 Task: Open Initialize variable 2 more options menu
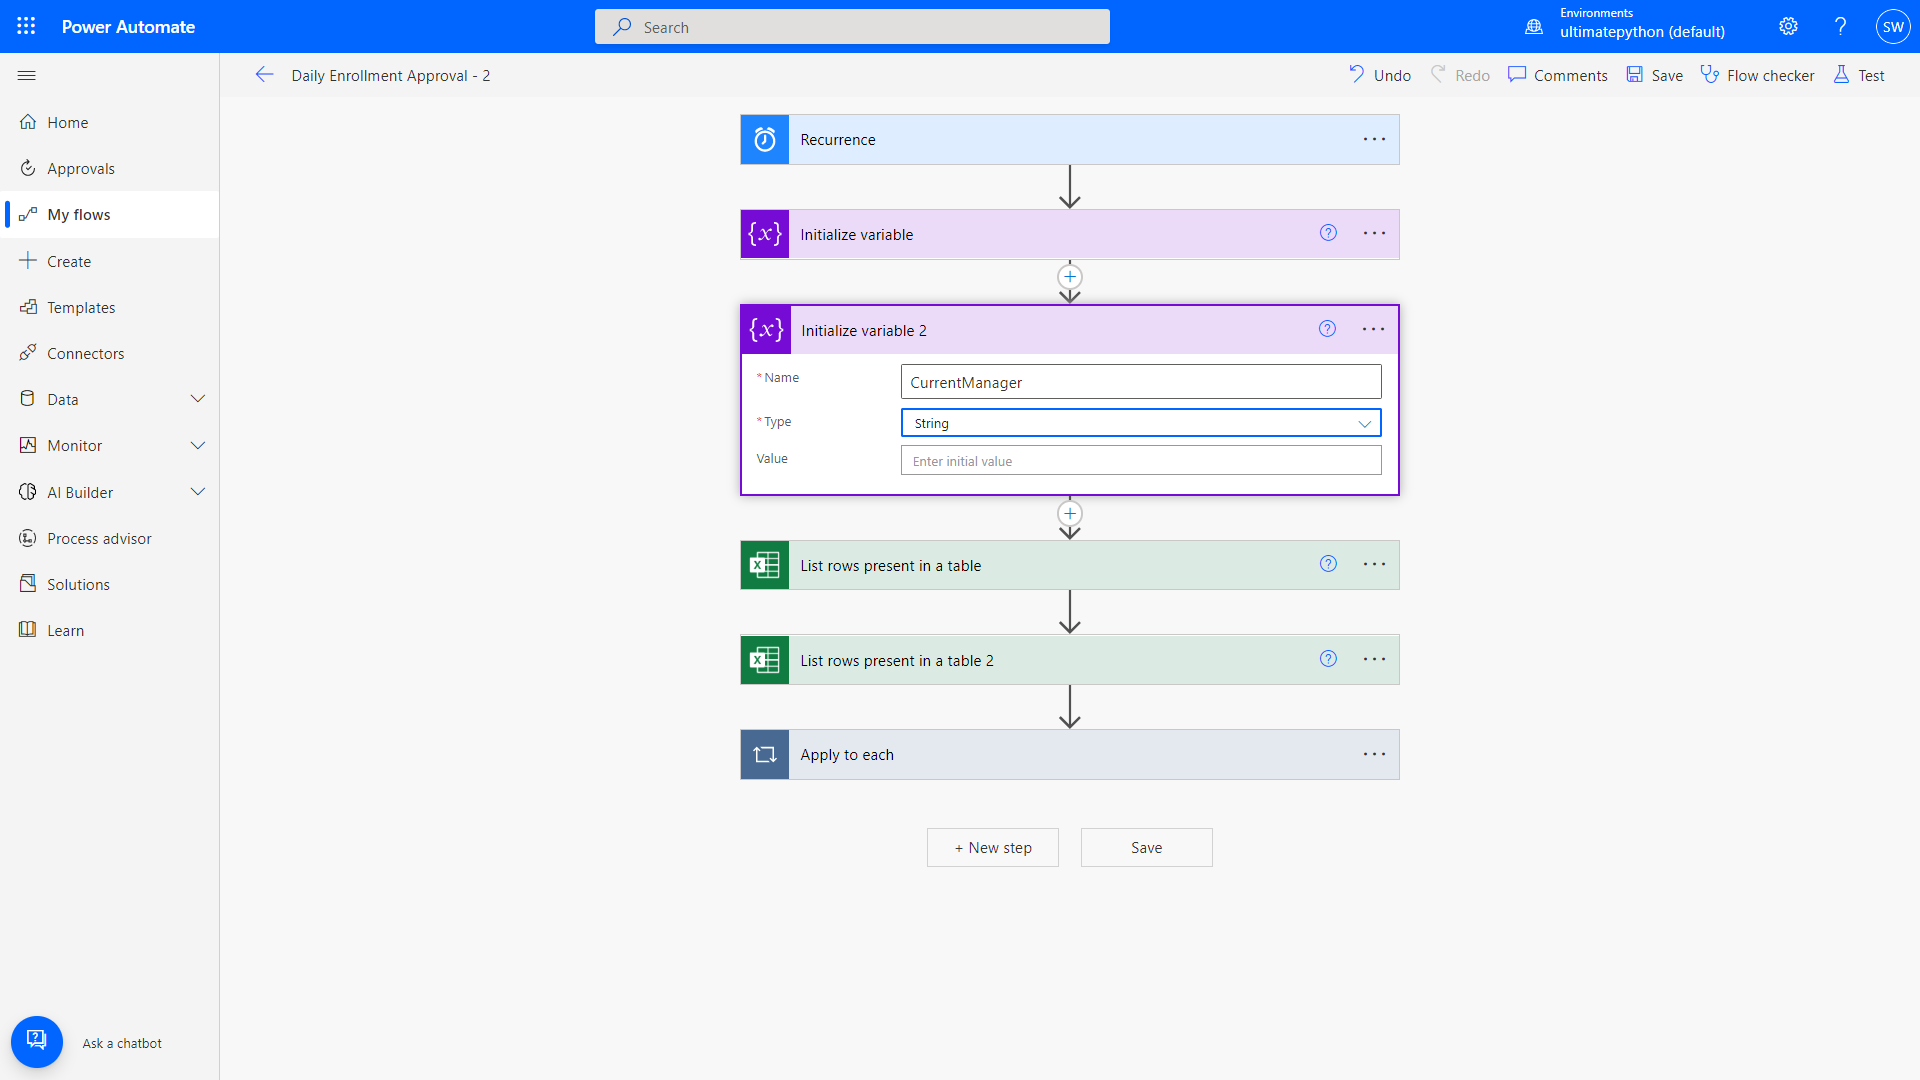(x=1373, y=329)
